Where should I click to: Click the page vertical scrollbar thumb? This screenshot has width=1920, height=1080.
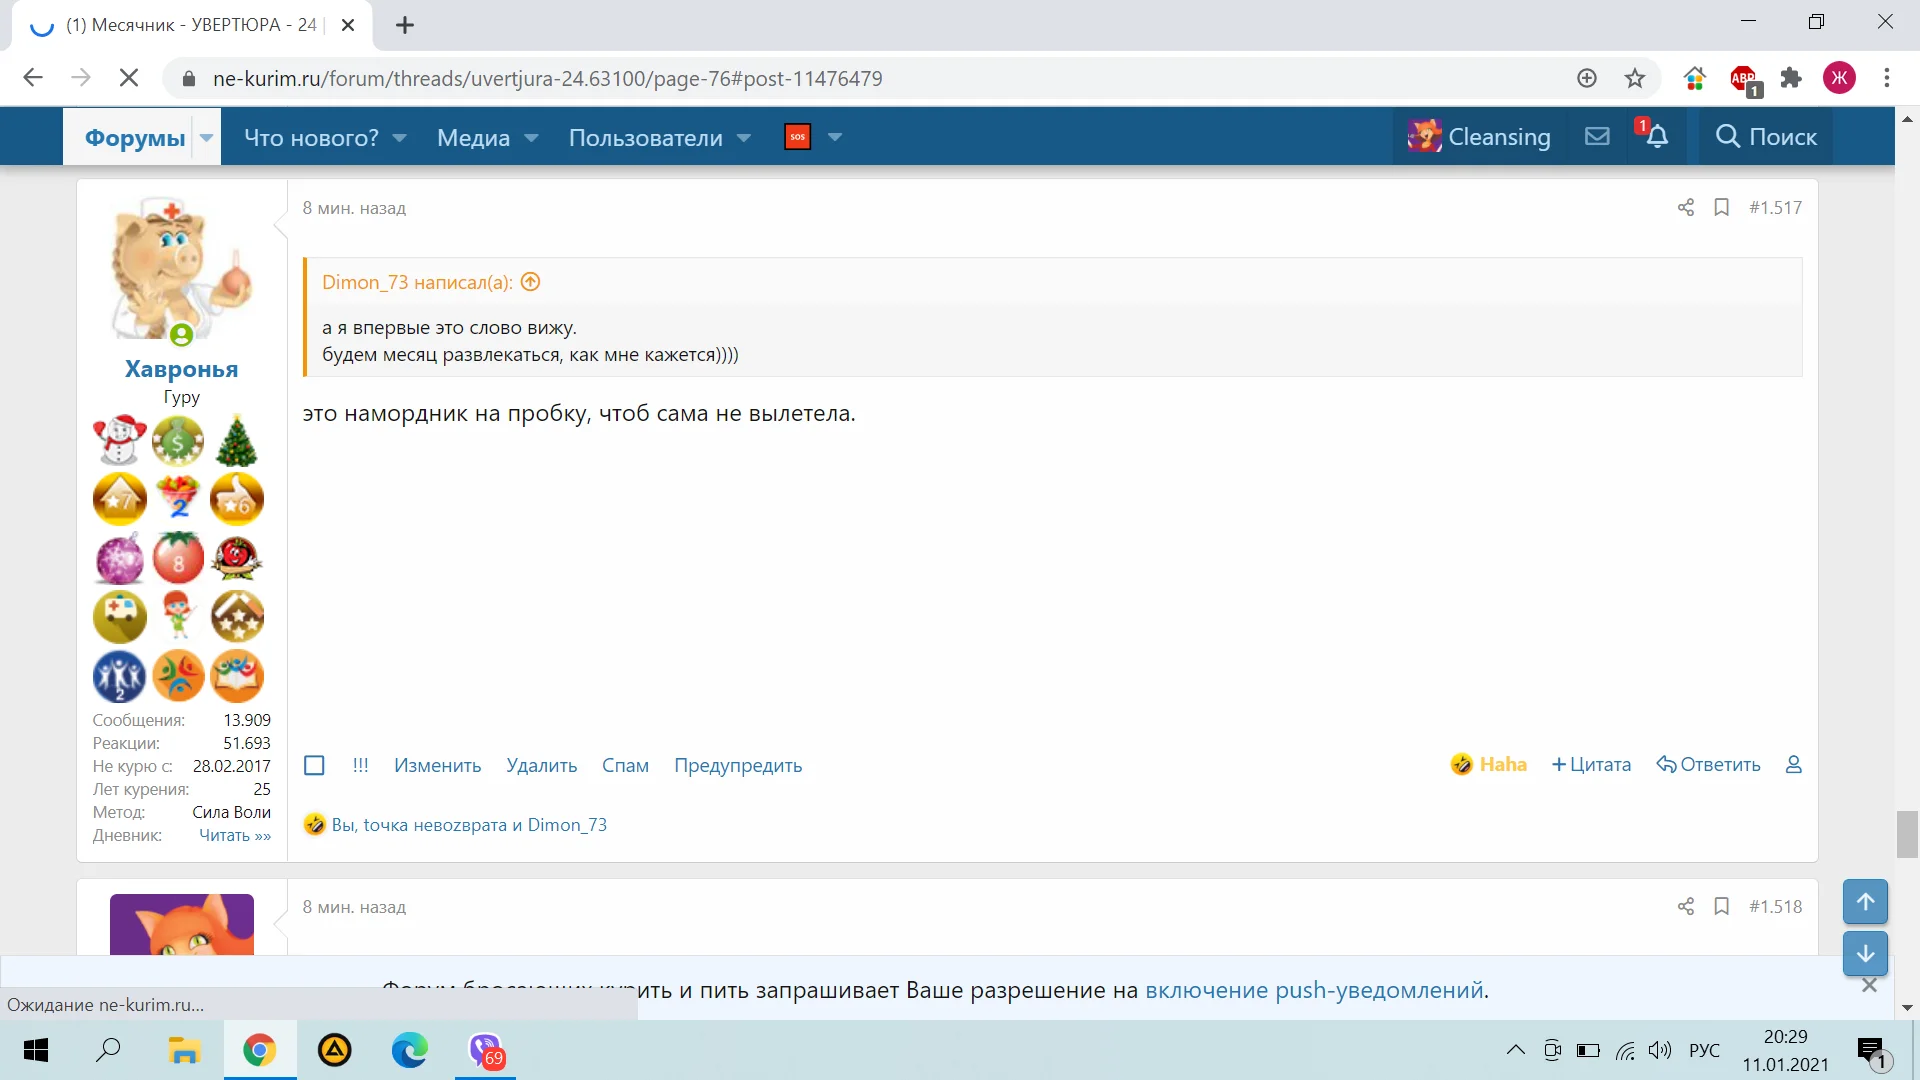[x=1907, y=835]
